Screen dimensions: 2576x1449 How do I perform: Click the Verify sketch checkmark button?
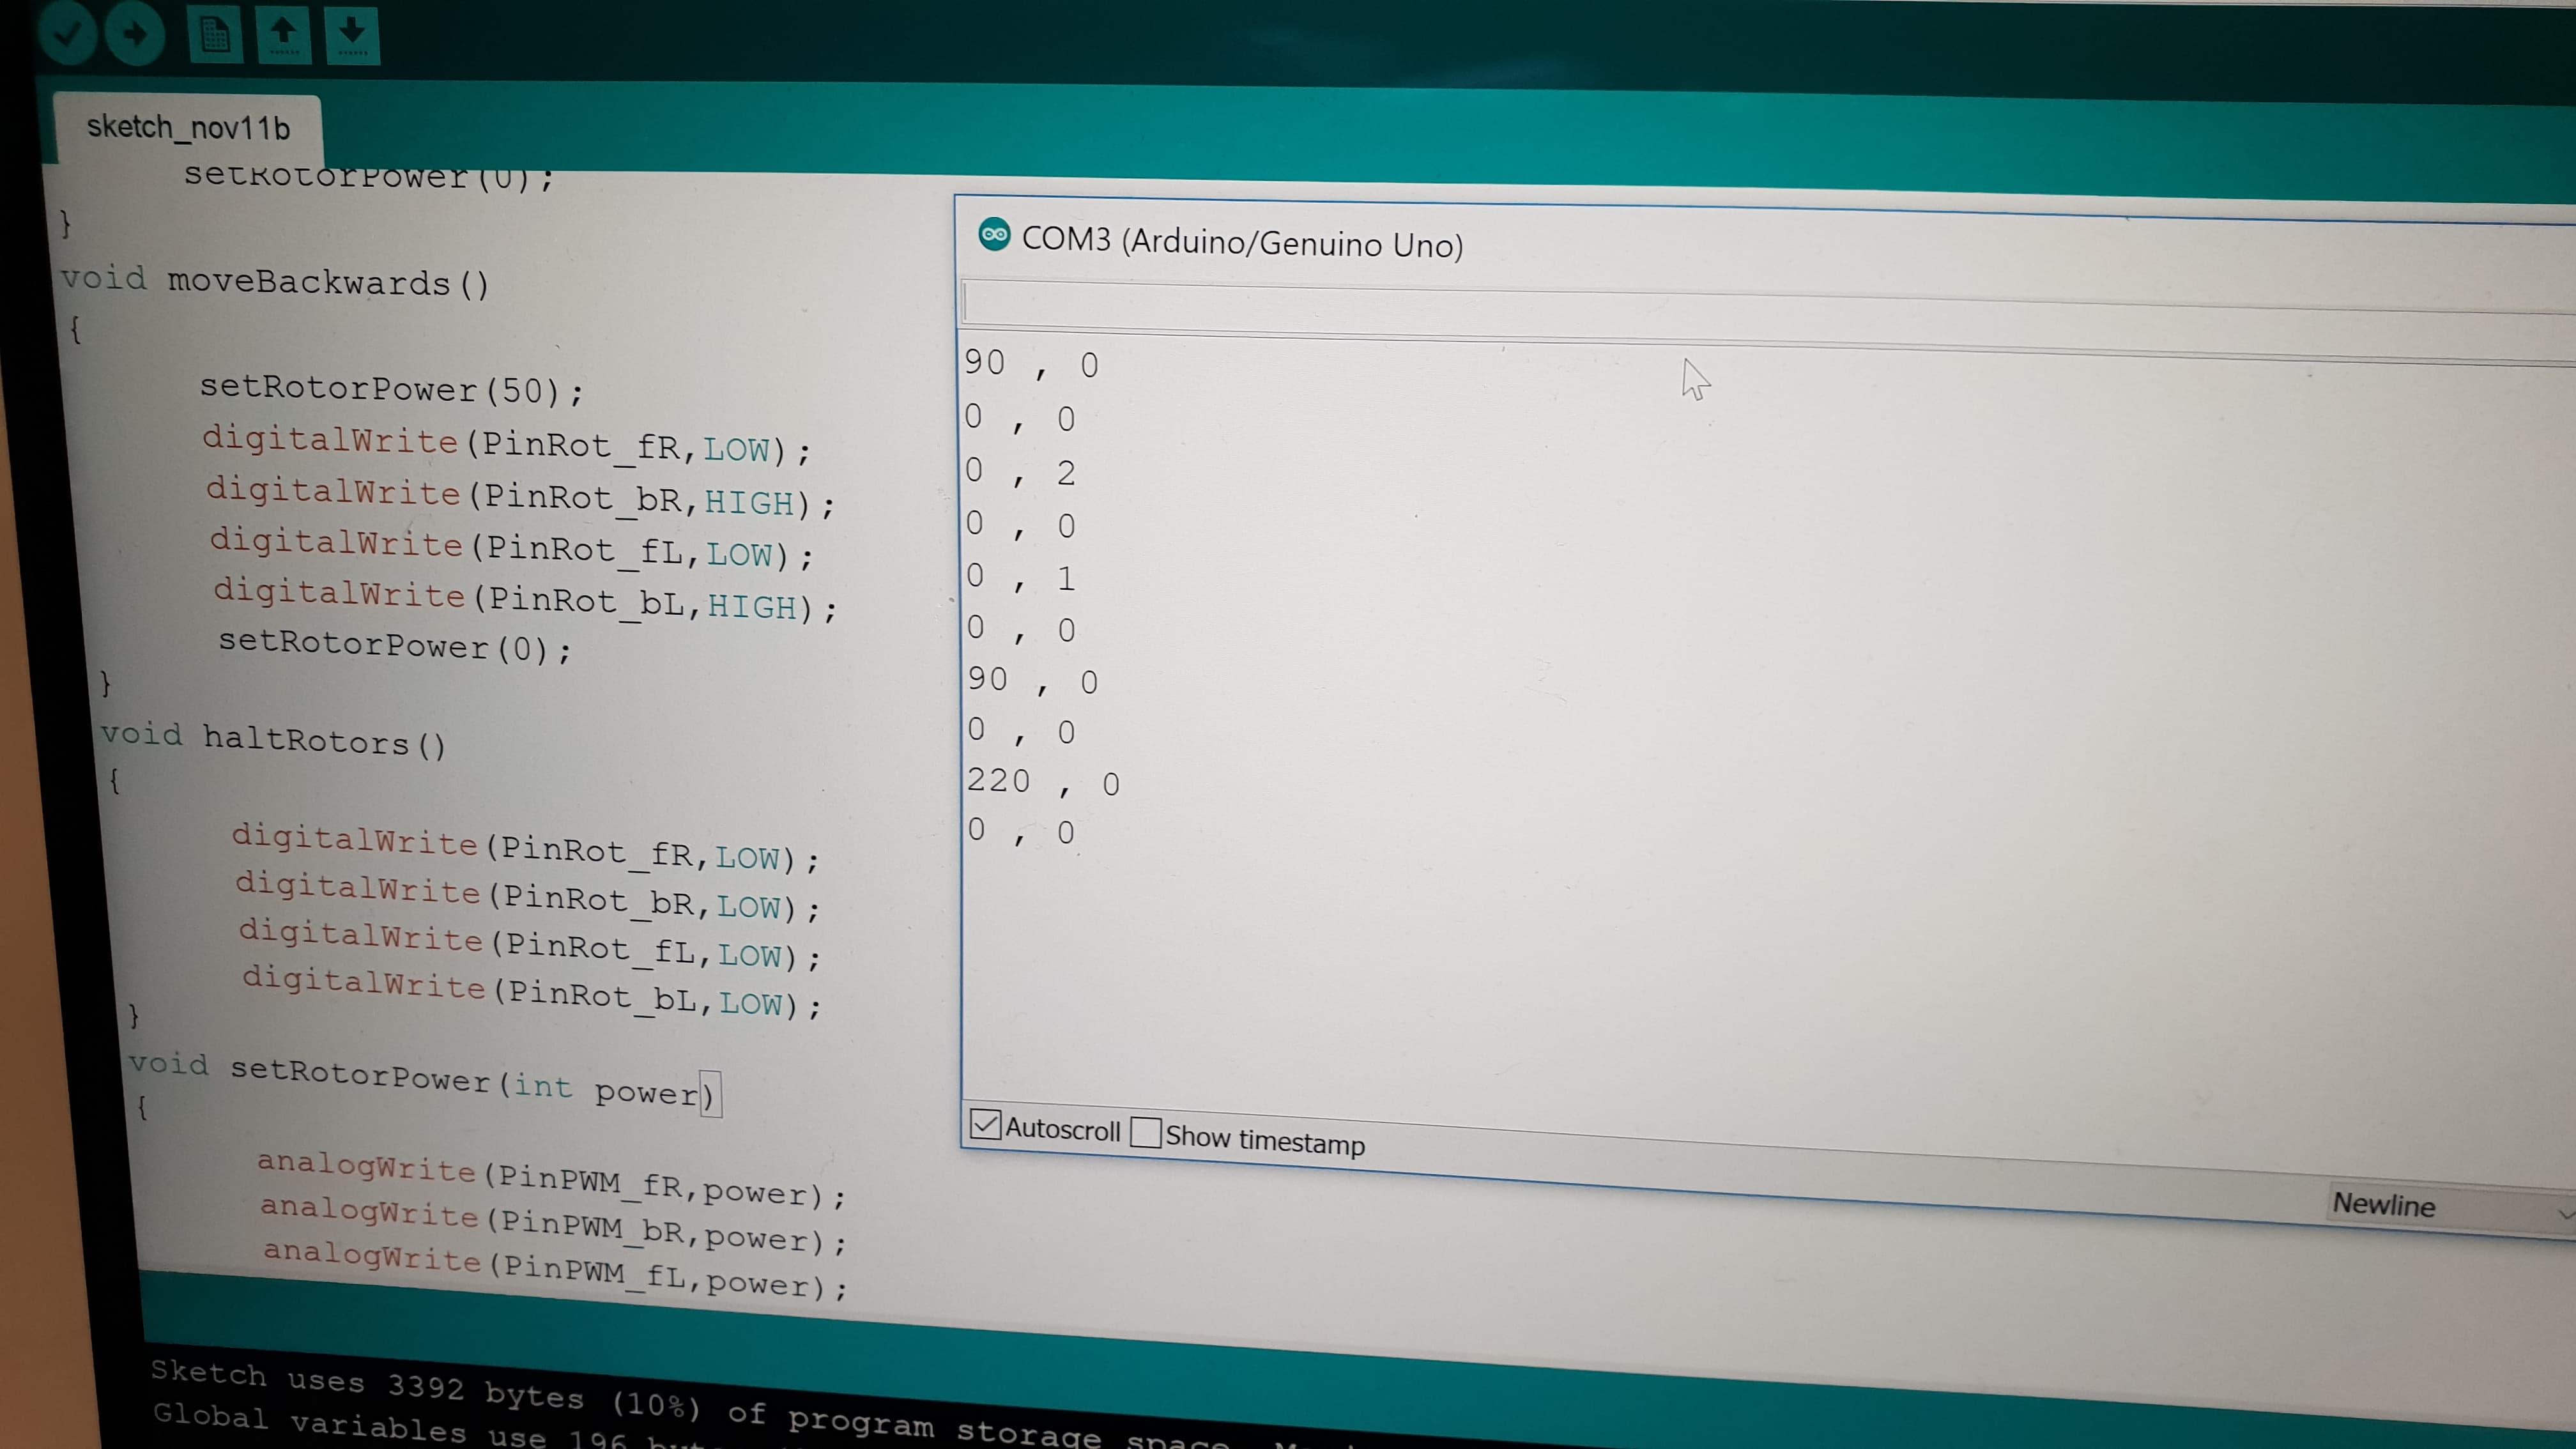point(67,33)
